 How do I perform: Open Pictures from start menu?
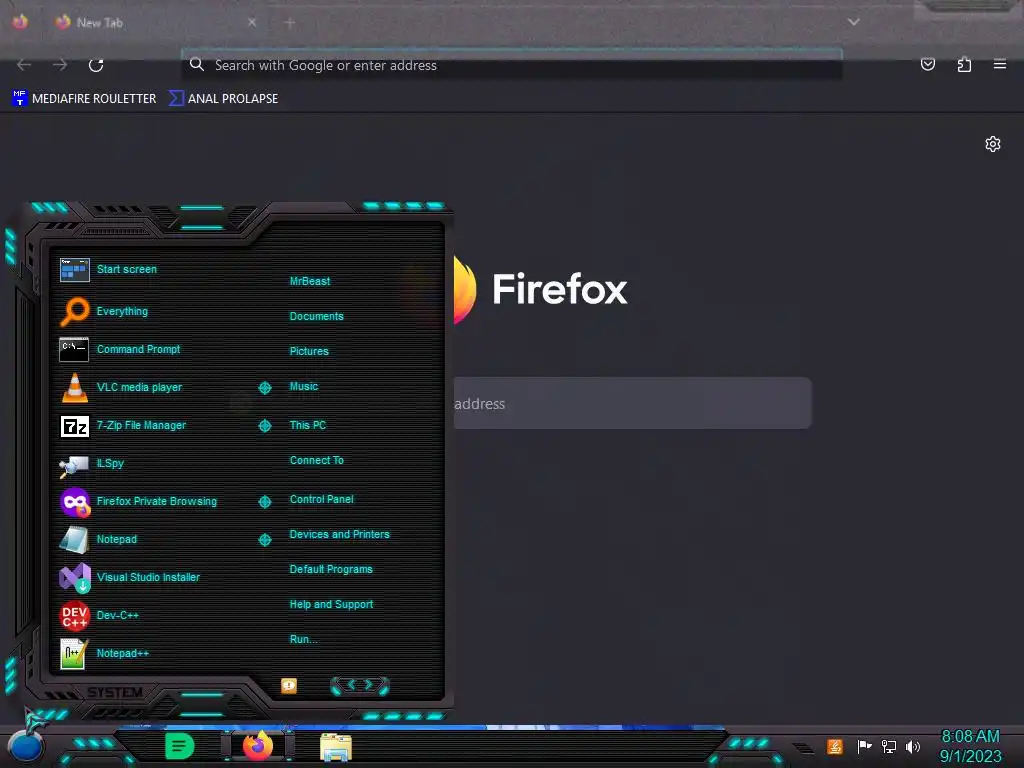click(309, 351)
